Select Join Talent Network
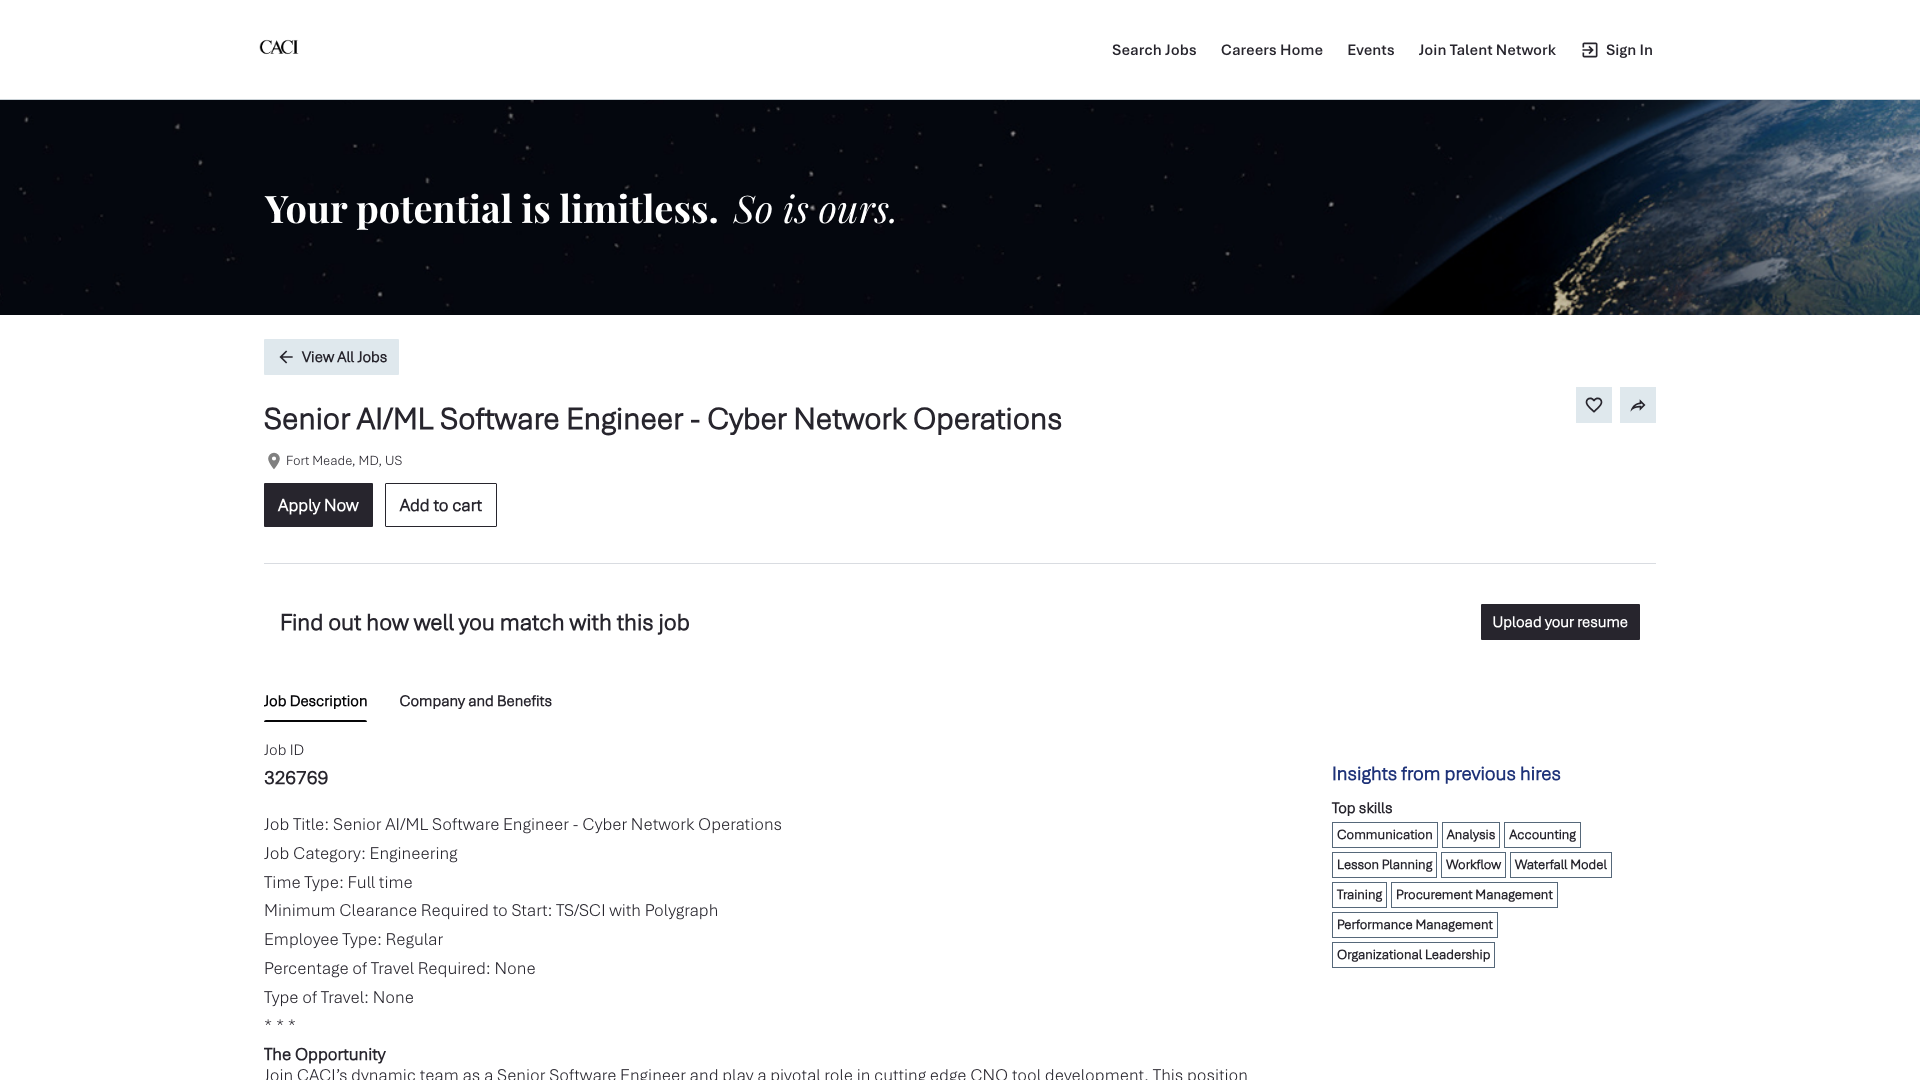Screen dimensions: 1920x1080 pyautogui.click(x=1487, y=50)
